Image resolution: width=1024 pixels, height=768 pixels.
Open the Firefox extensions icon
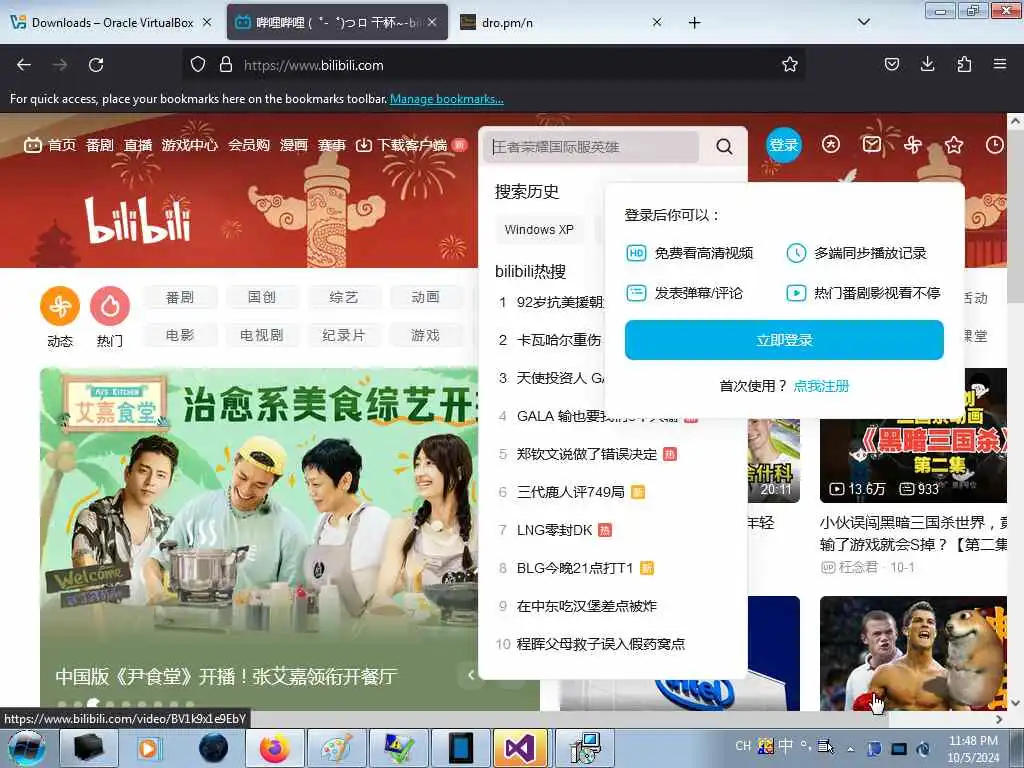964,64
